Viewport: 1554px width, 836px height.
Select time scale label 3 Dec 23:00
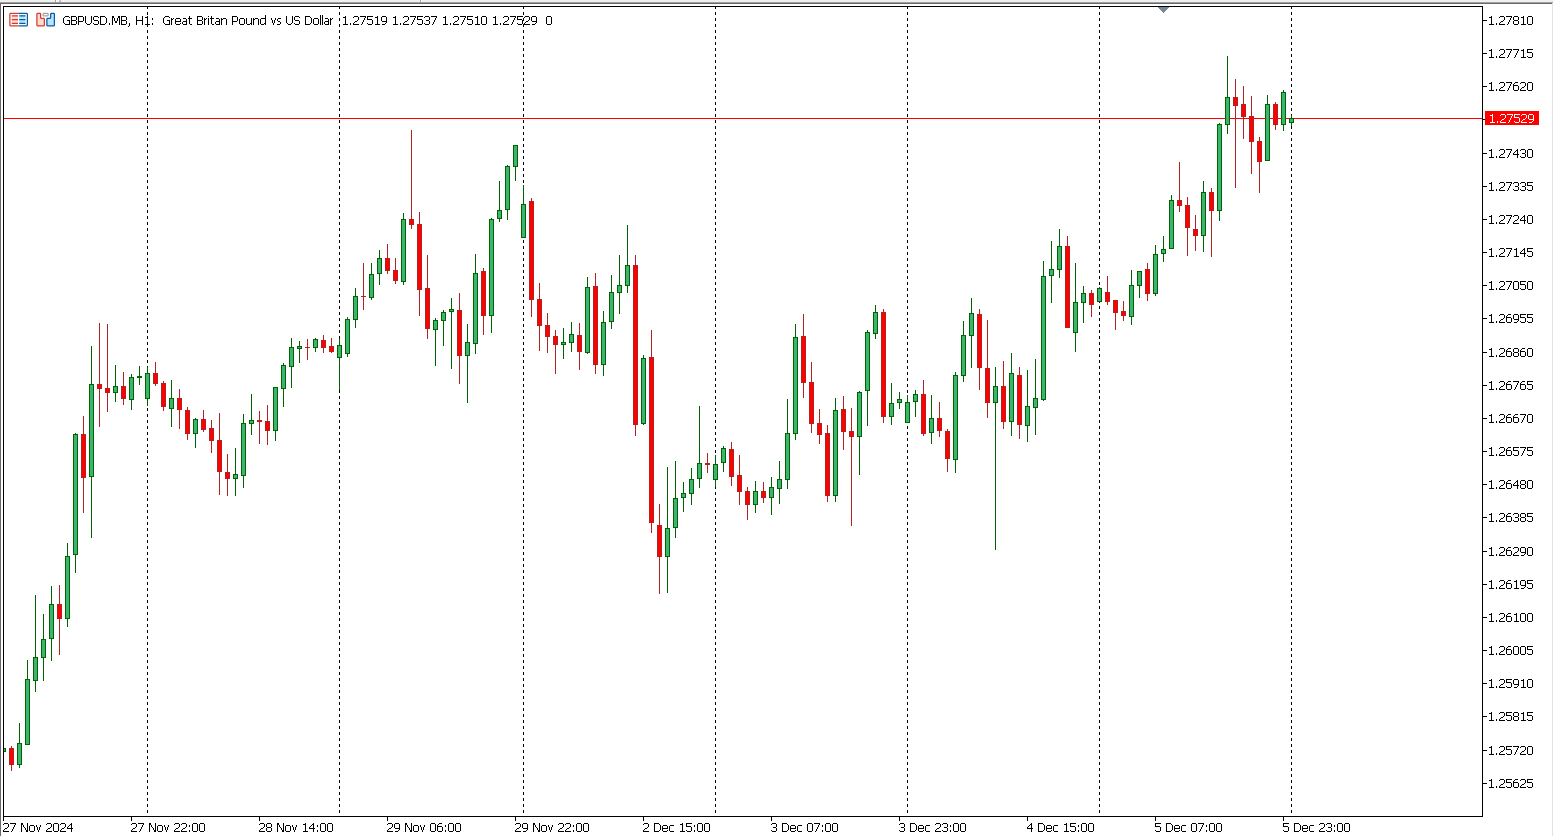tap(933, 828)
